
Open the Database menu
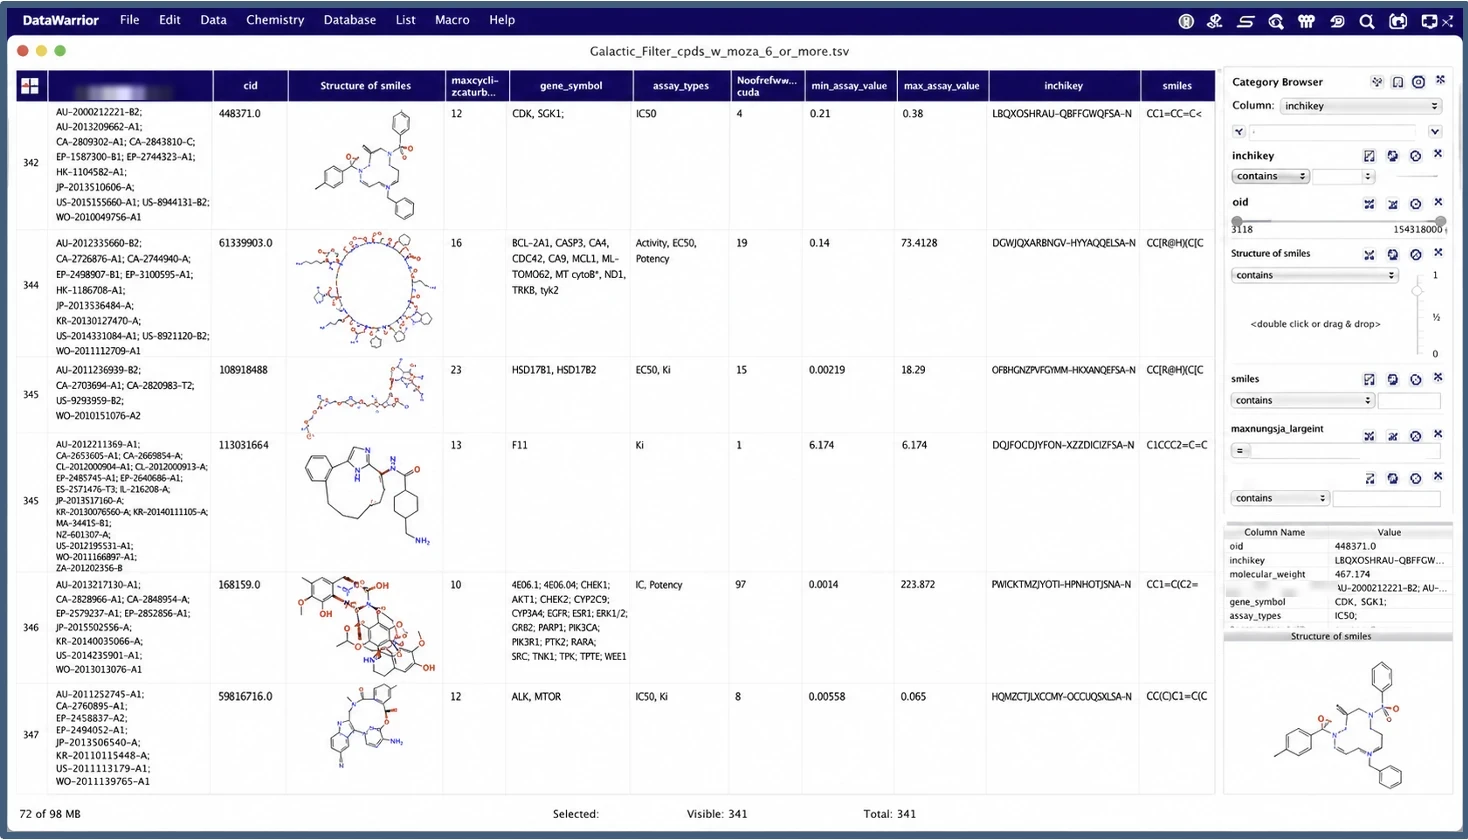click(x=350, y=20)
